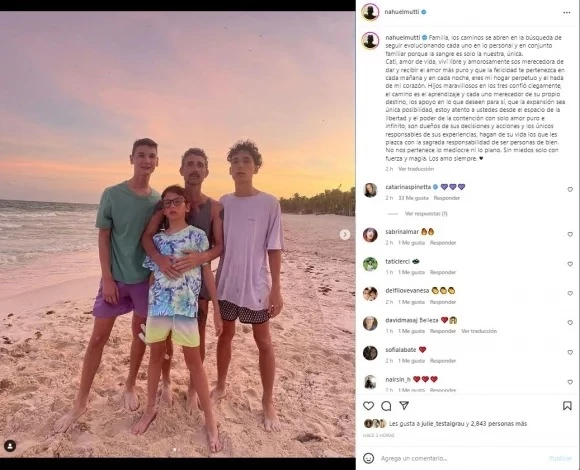
Task: Translate davidmasaj's comment with Ver traducción
Action: tap(479, 331)
